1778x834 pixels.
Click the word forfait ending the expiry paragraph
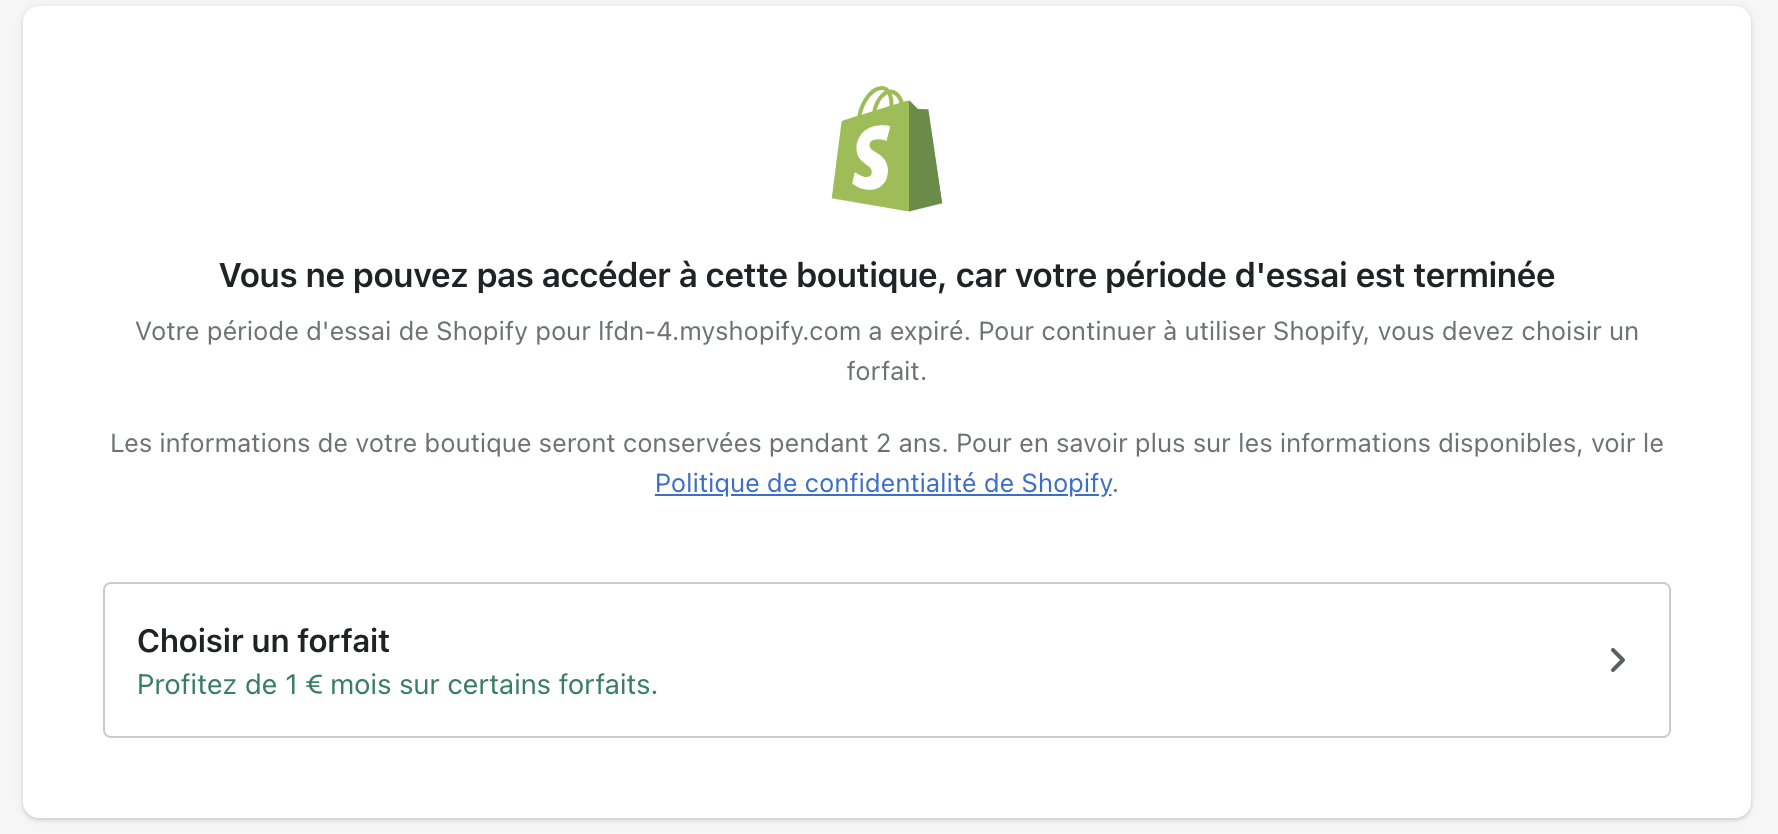884,372
